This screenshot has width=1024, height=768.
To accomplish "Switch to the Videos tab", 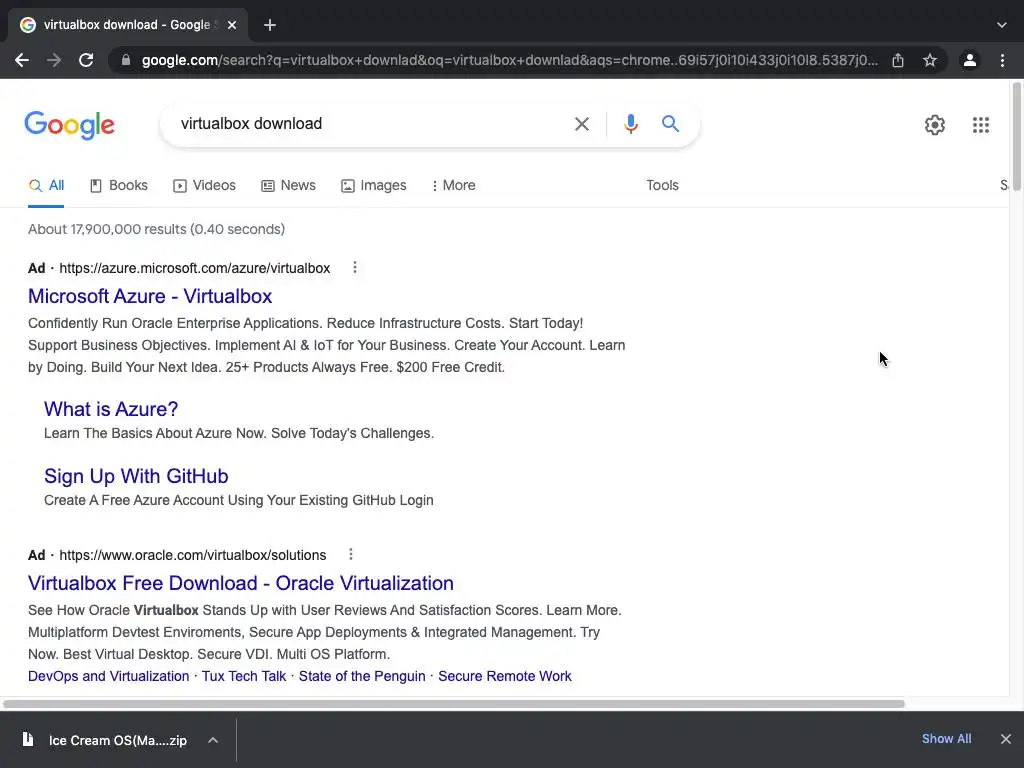I will click(204, 185).
